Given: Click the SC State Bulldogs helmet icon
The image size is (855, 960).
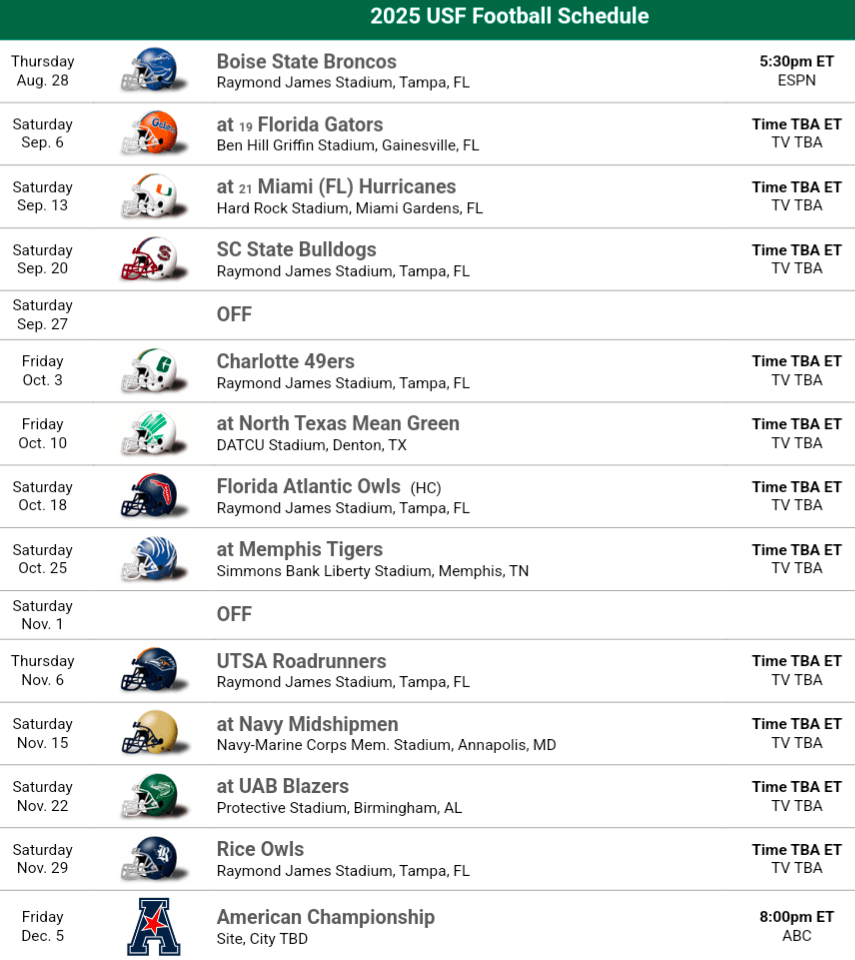Looking at the screenshot, I should (149, 259).
